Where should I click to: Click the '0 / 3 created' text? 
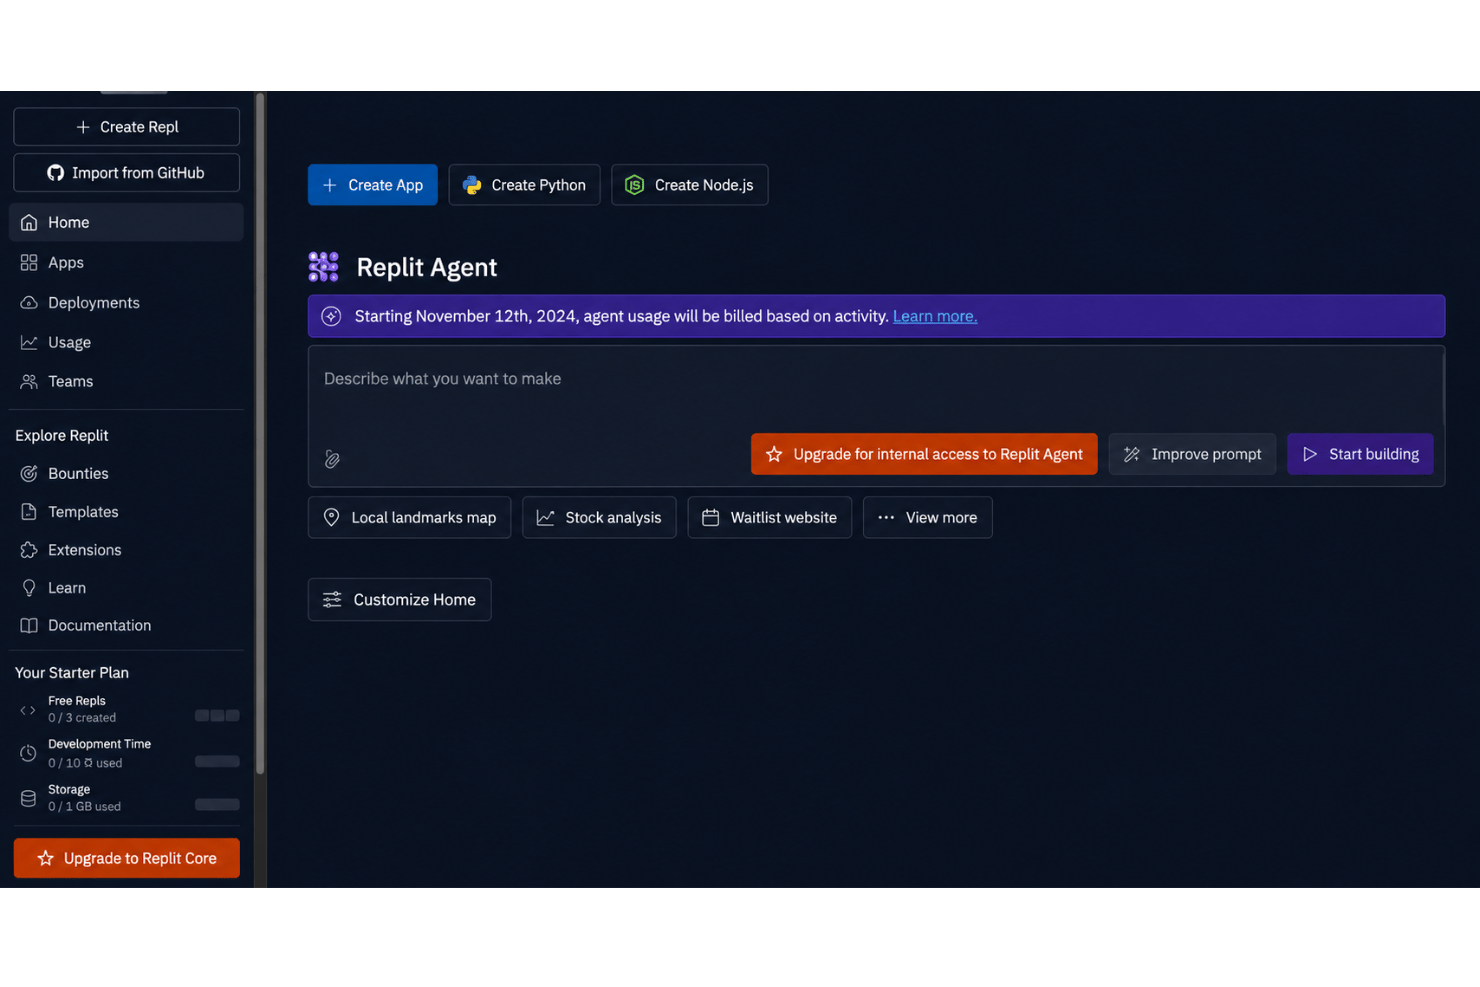point(82,718)
